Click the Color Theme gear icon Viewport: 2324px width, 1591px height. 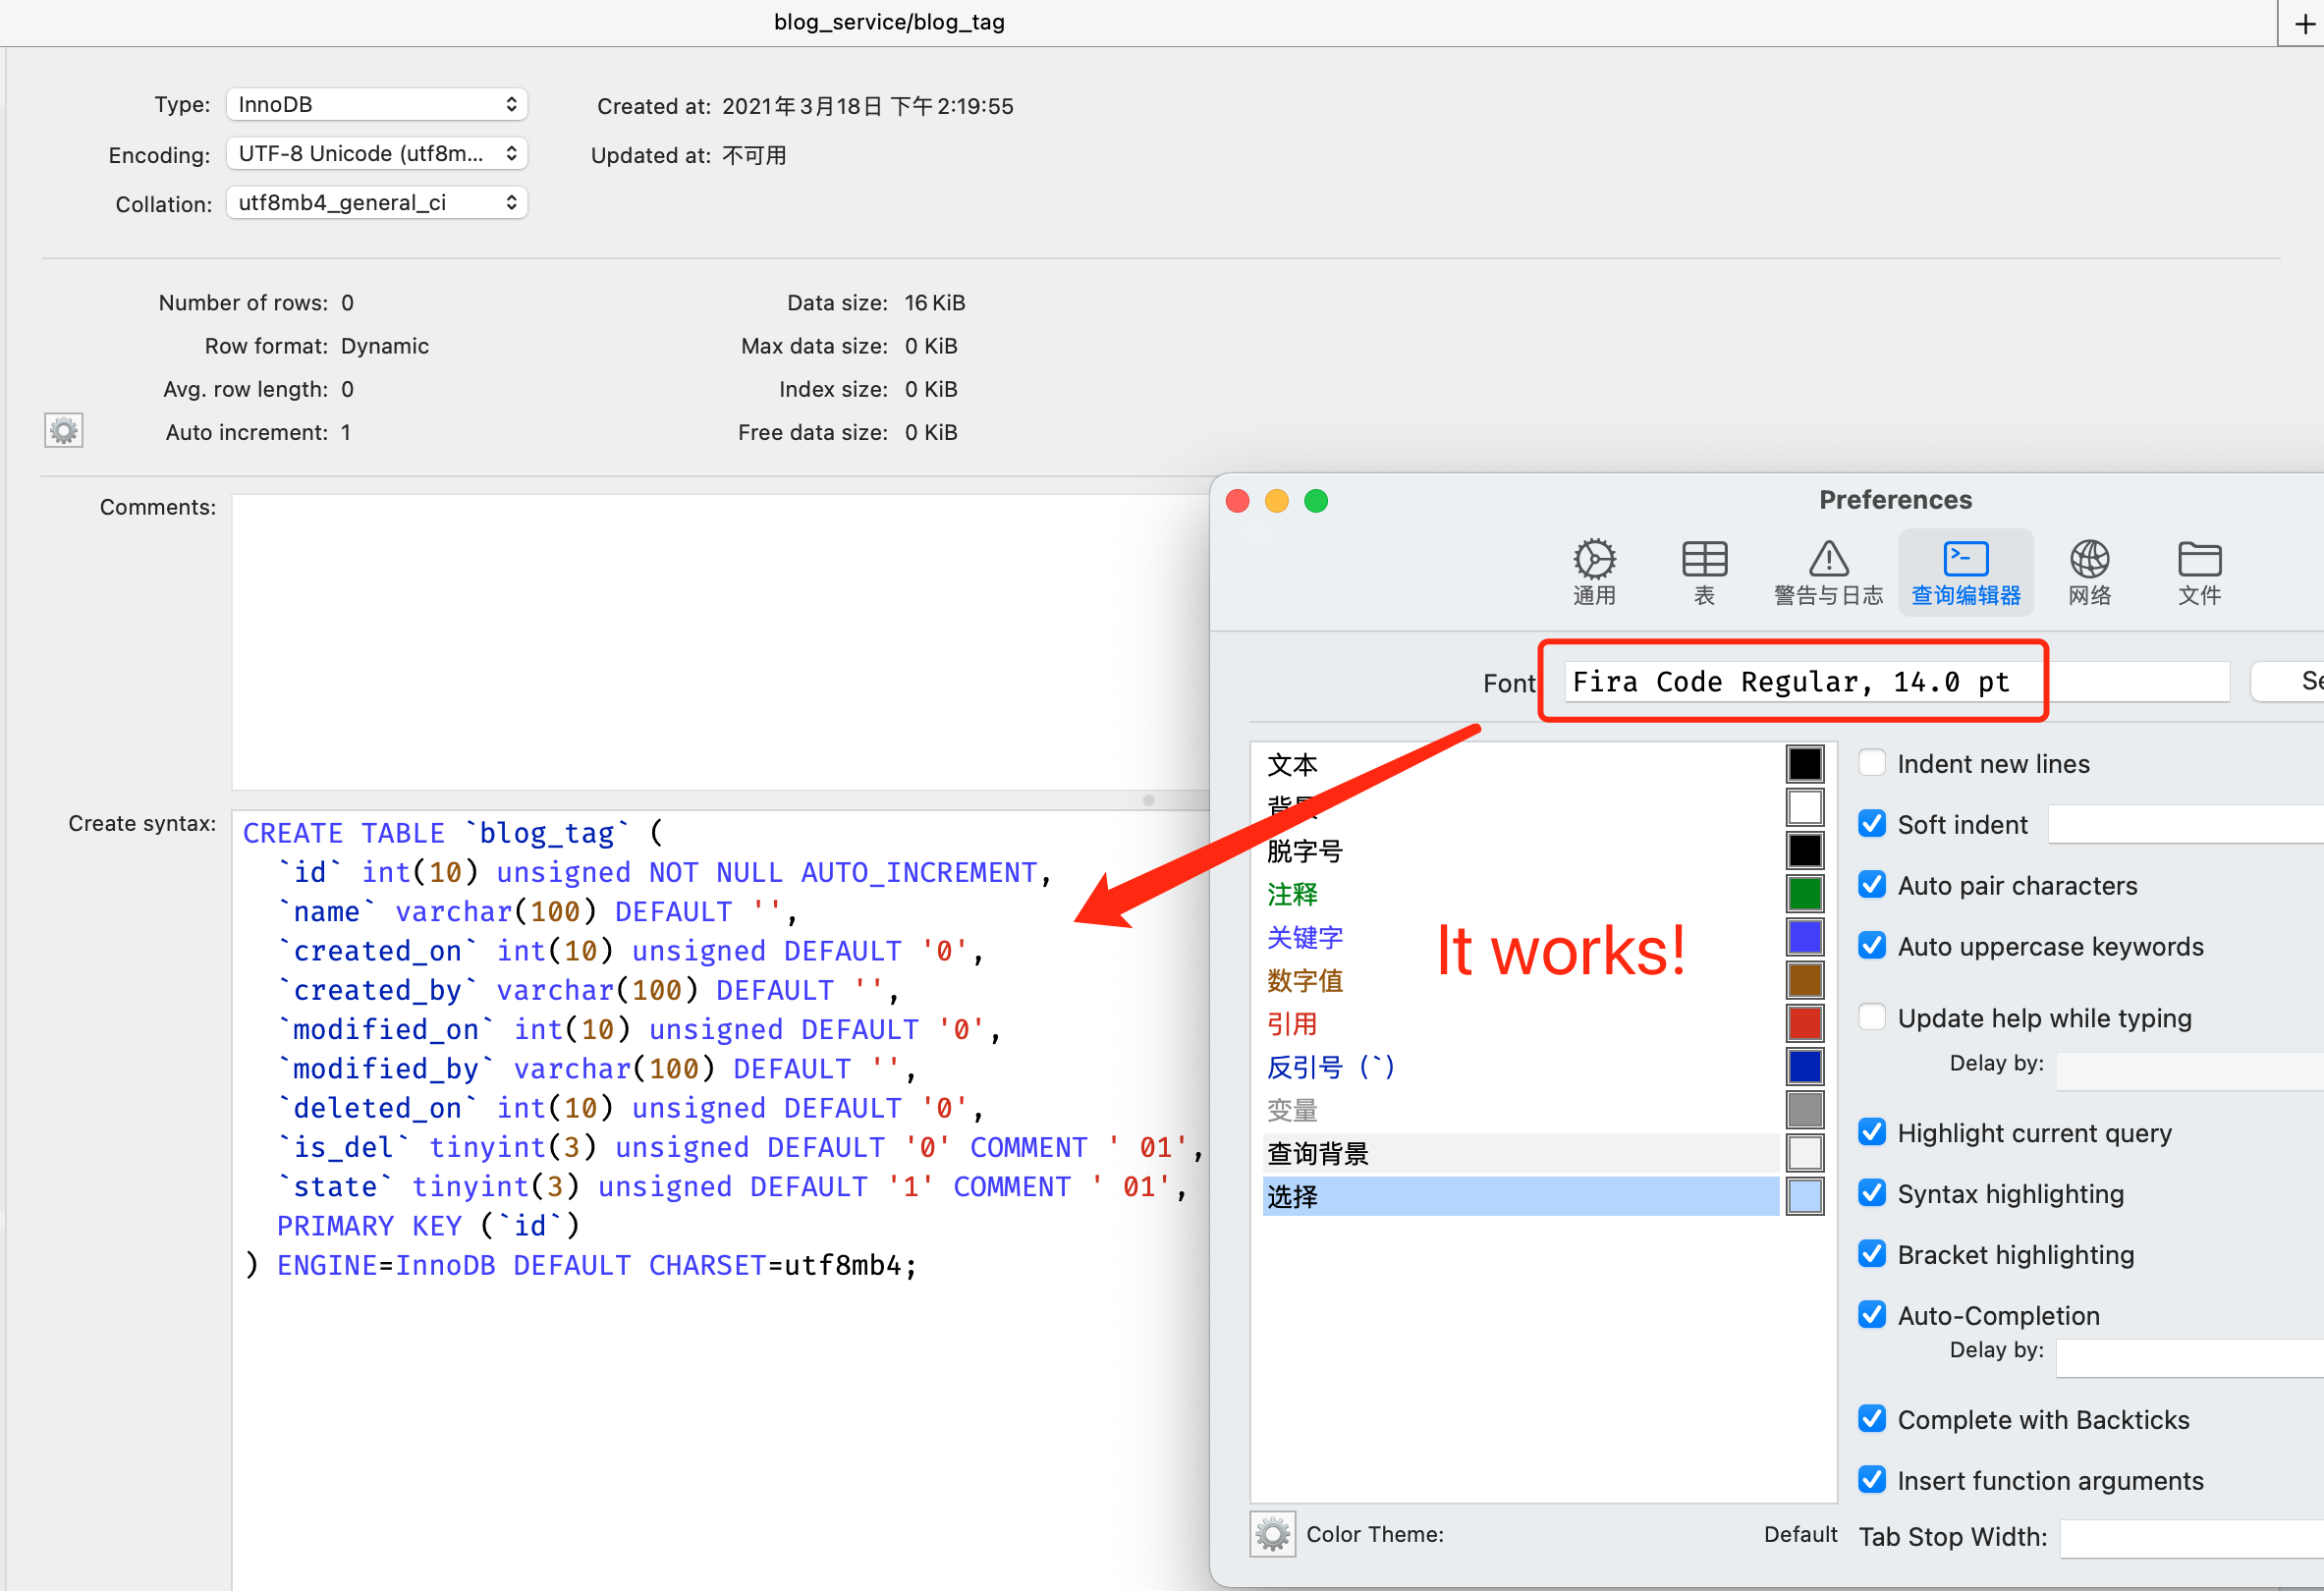click(1271, 1534)
